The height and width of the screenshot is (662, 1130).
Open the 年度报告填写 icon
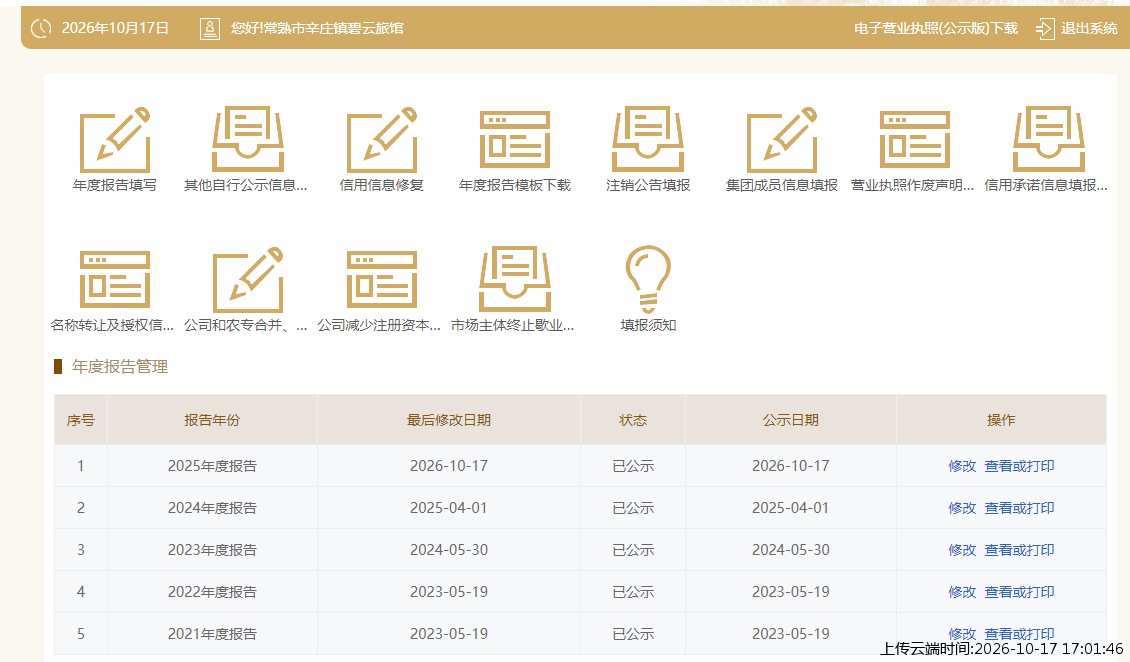pos(115,140)
